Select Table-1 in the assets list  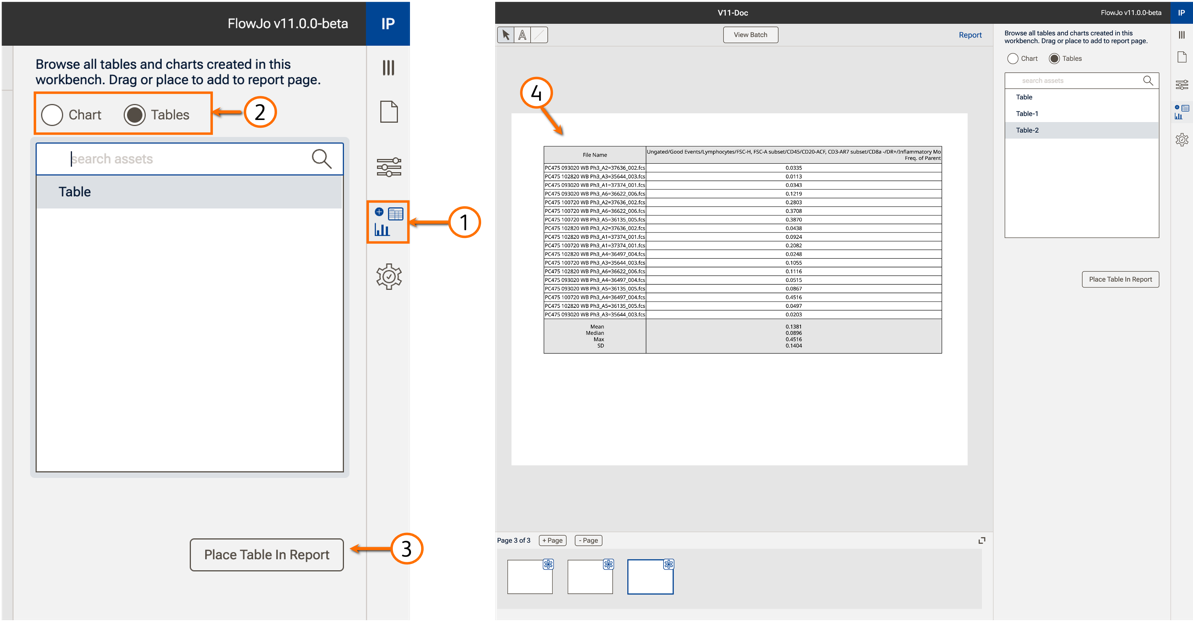coord(1027,114)
